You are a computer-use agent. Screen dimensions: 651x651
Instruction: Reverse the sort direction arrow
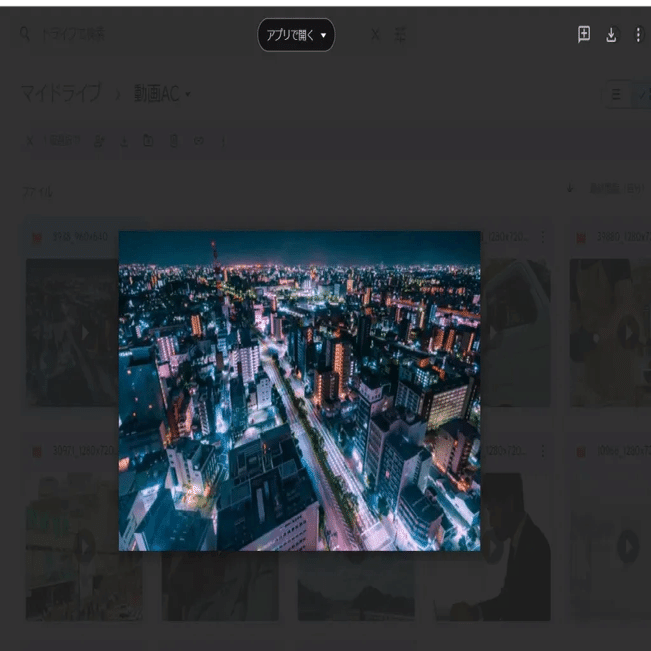[570, 188]
